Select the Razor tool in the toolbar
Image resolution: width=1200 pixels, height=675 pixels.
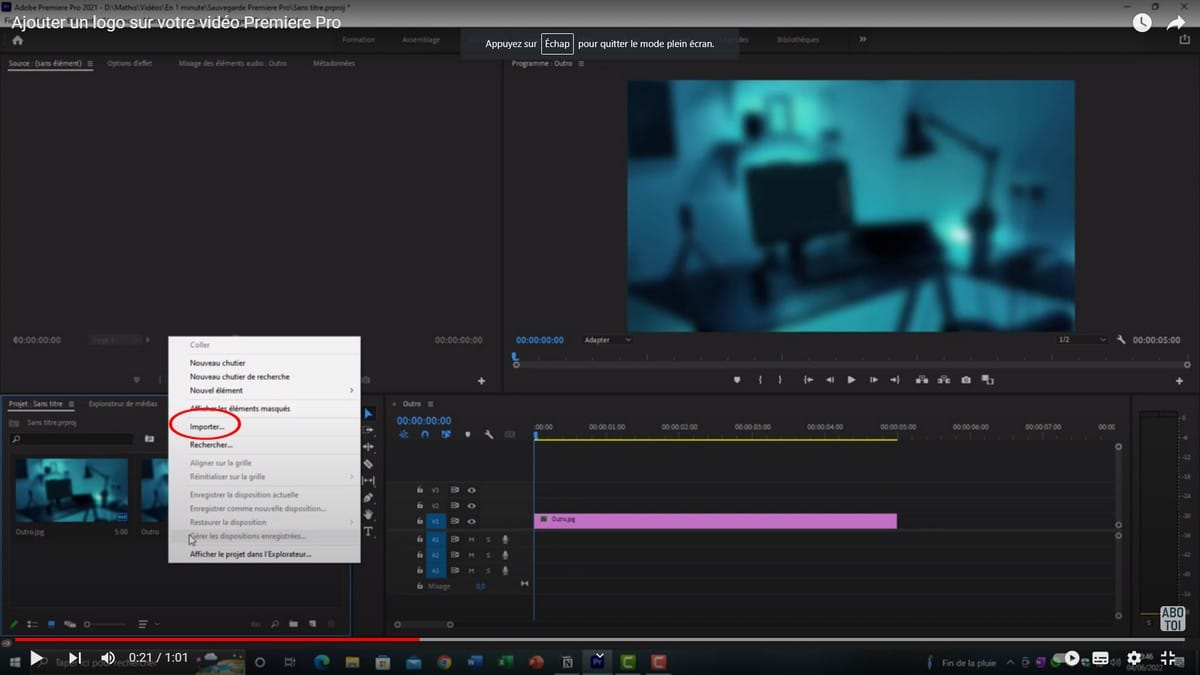point(368,464)
